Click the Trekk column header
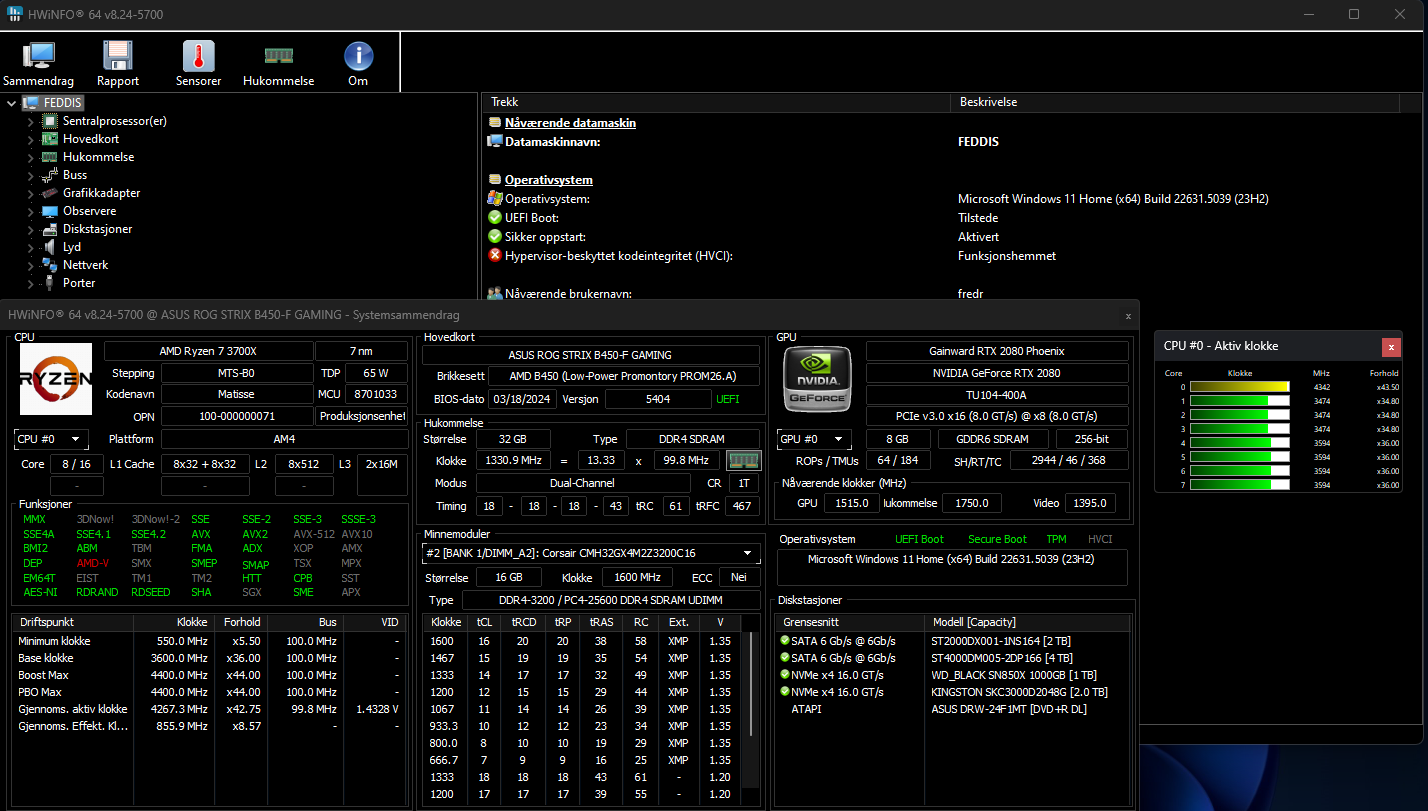1428x811 pixels. coord(715,102)
